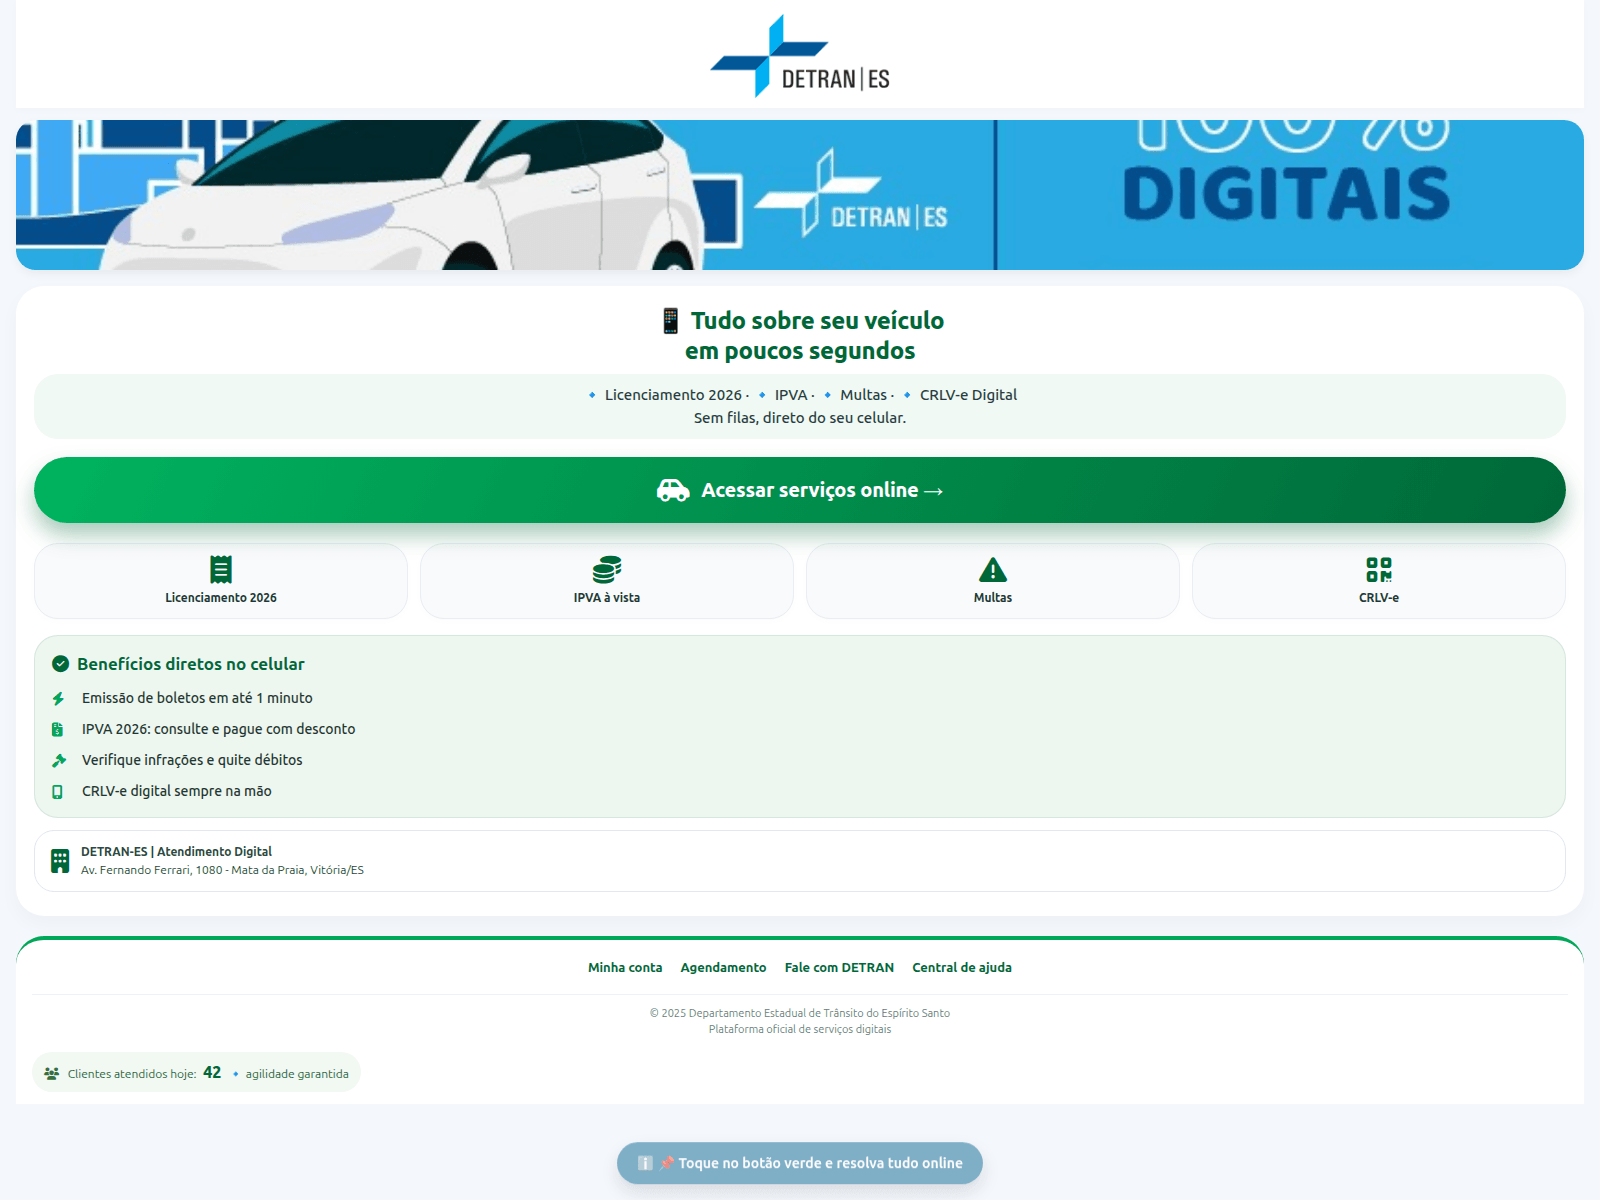Click the Av. Fernando Ferrari address line
The width and height of the screenshot is (1600, 1200).
point(222,870)
